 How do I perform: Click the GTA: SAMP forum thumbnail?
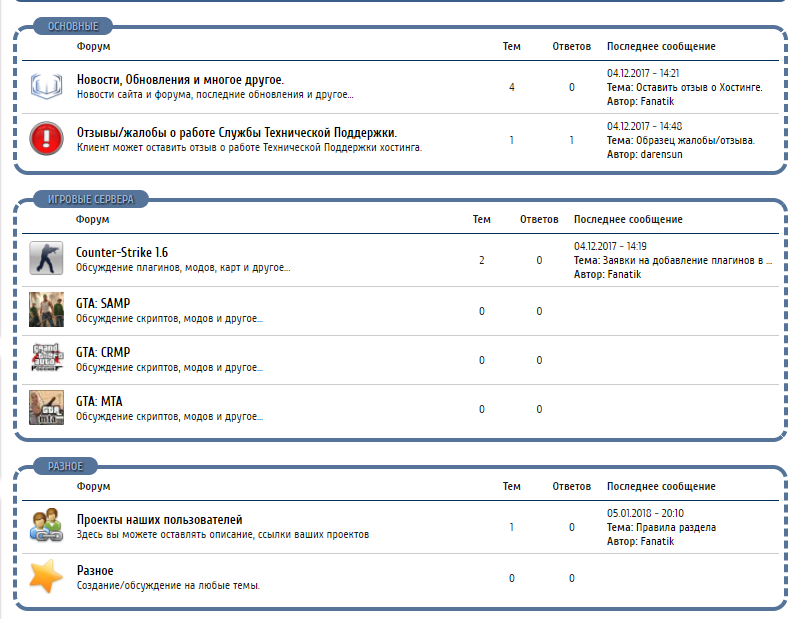(x=46, y=309)
